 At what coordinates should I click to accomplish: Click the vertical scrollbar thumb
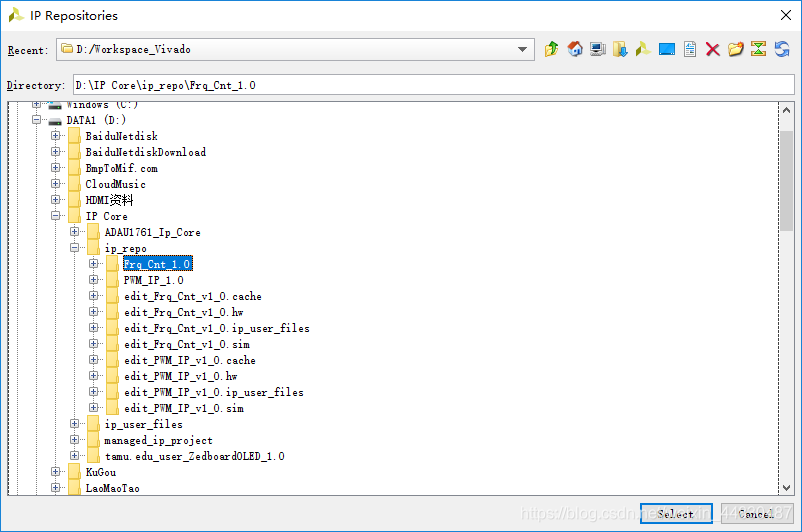[x=787, y=181]
